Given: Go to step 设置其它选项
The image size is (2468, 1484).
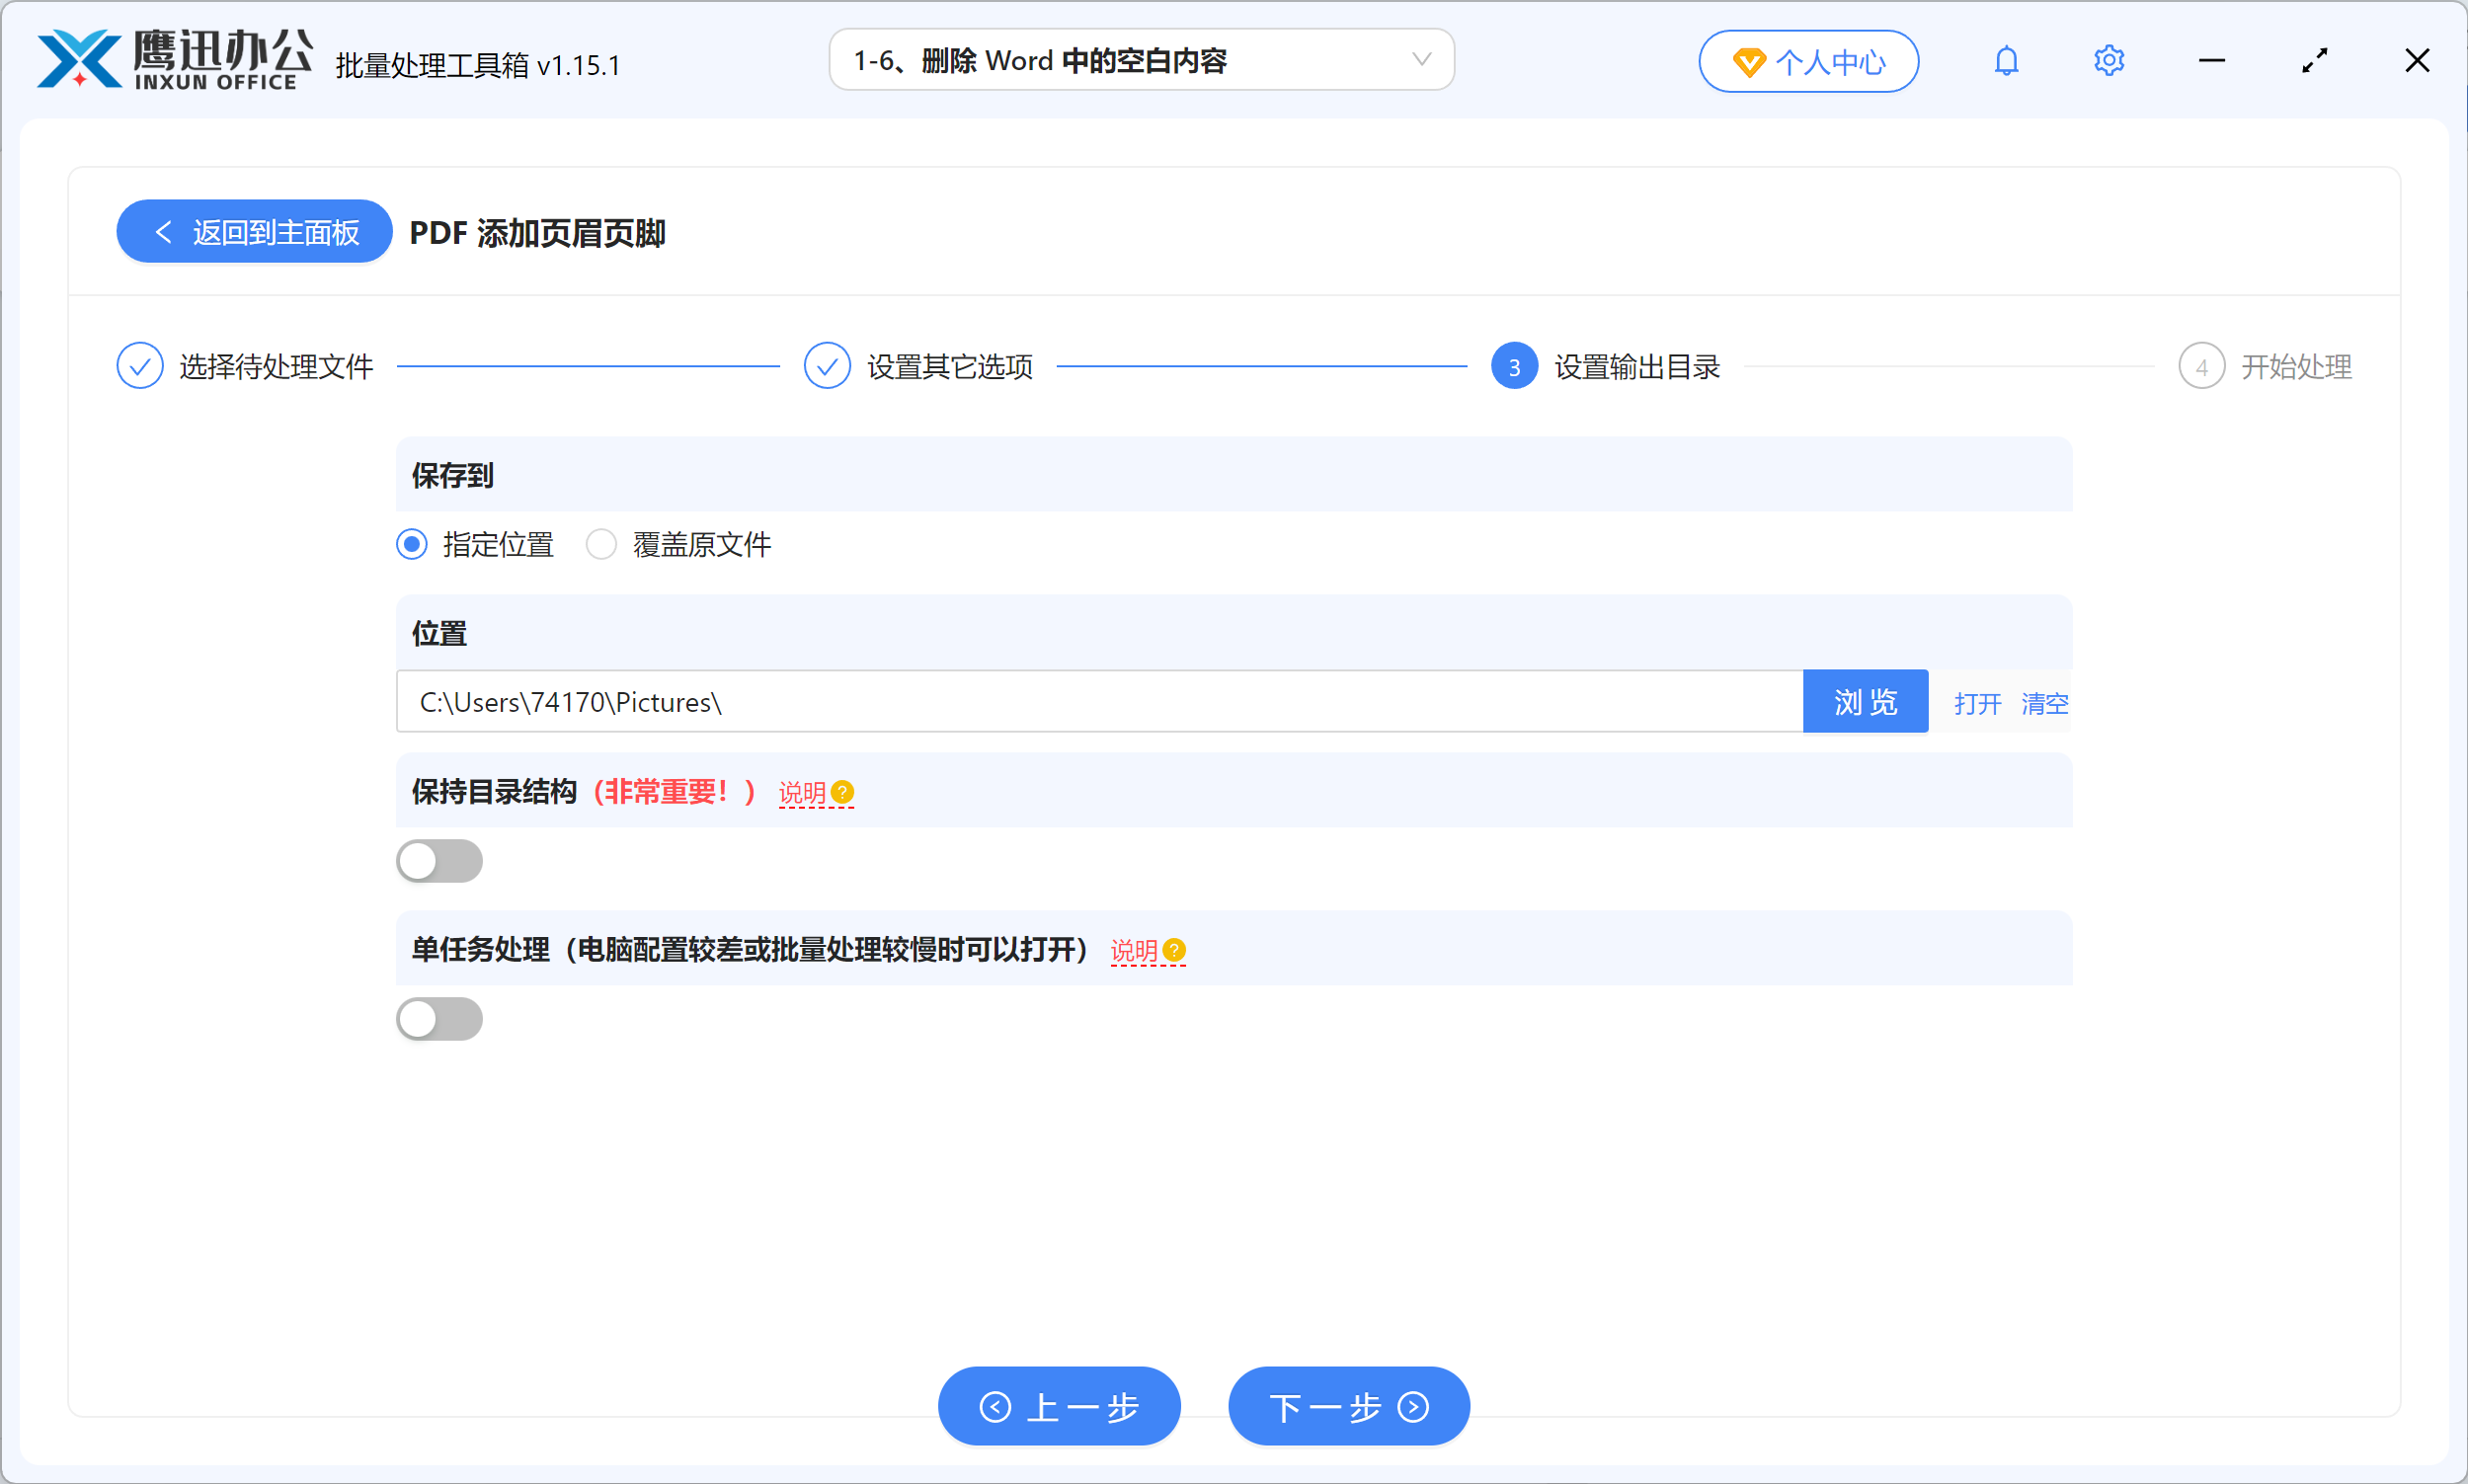Looking at the screenshot, I should click(x=918, y=366).
